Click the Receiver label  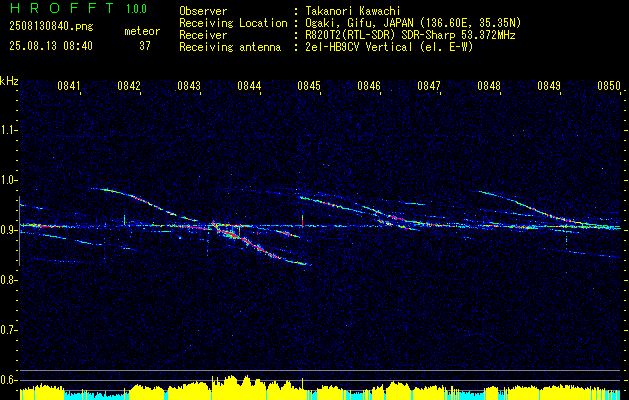(x=203, y=35)
